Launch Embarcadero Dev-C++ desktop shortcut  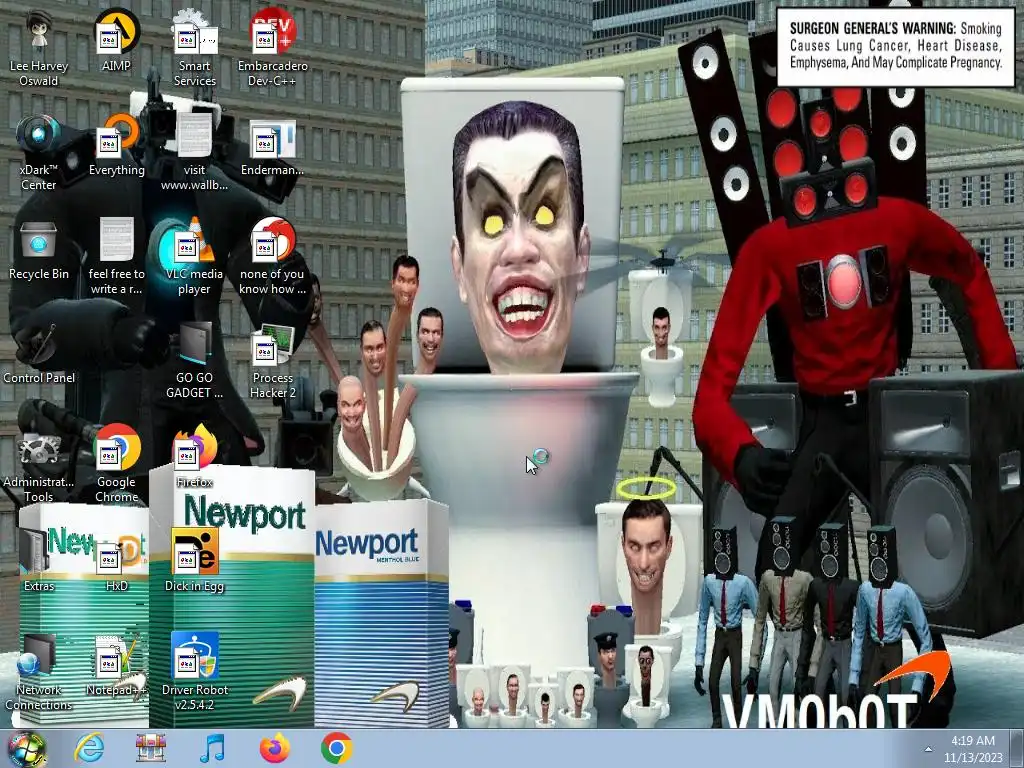point(272,49)
